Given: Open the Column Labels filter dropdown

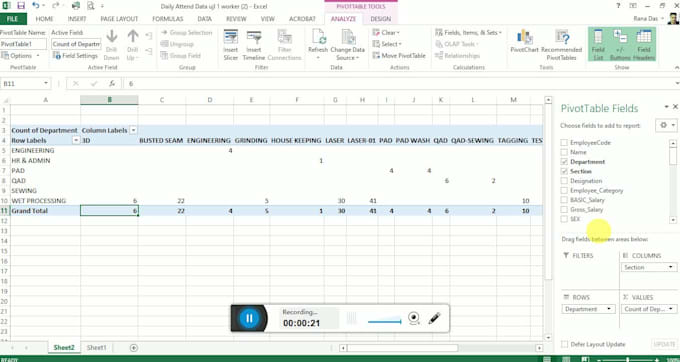Looking at the screenshot, I should coord(133,130).
